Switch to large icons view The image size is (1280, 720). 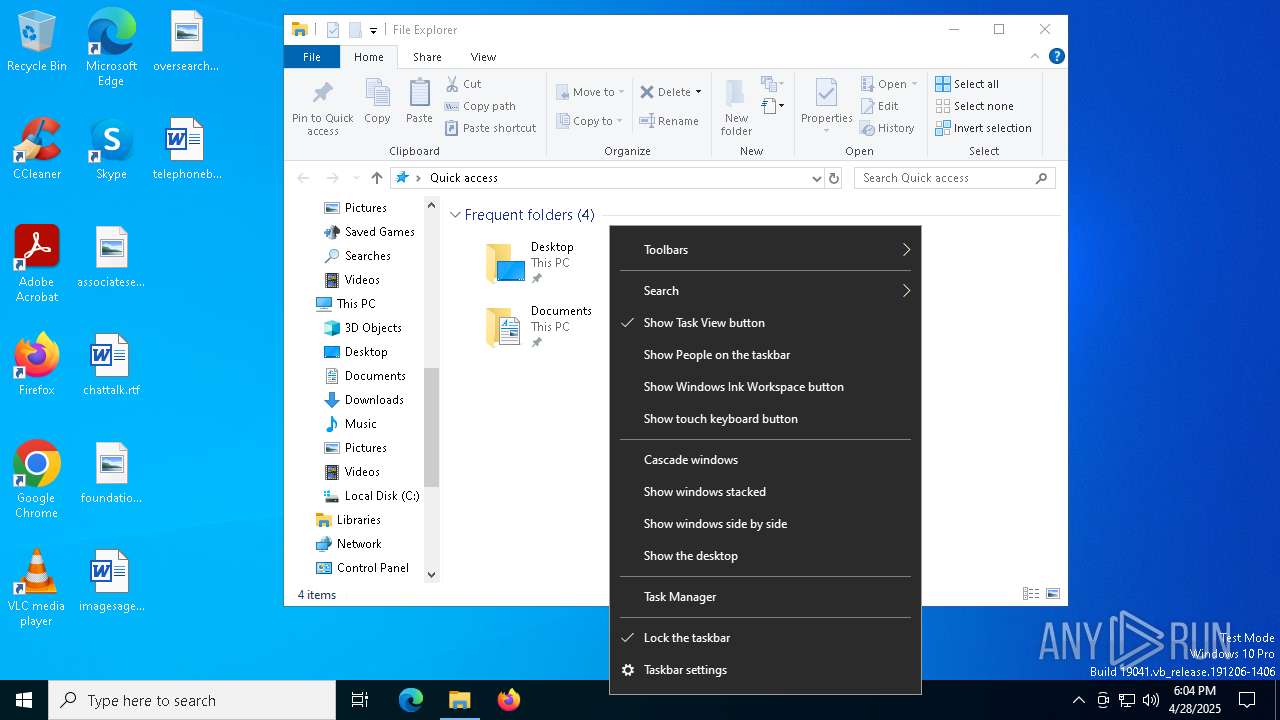tap(1053, 594)
